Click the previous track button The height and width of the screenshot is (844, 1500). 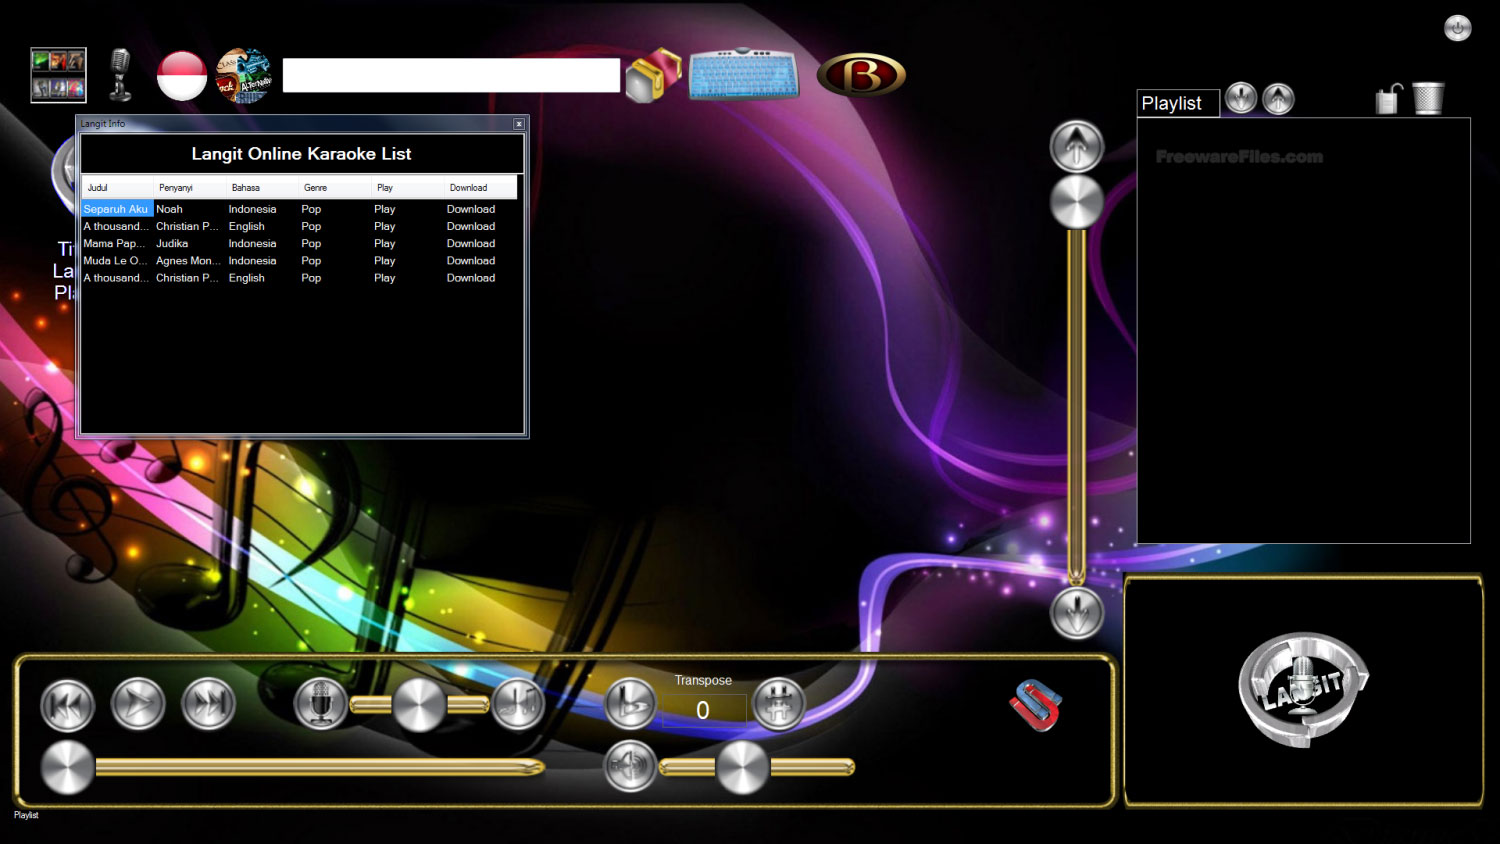(67, 704)
